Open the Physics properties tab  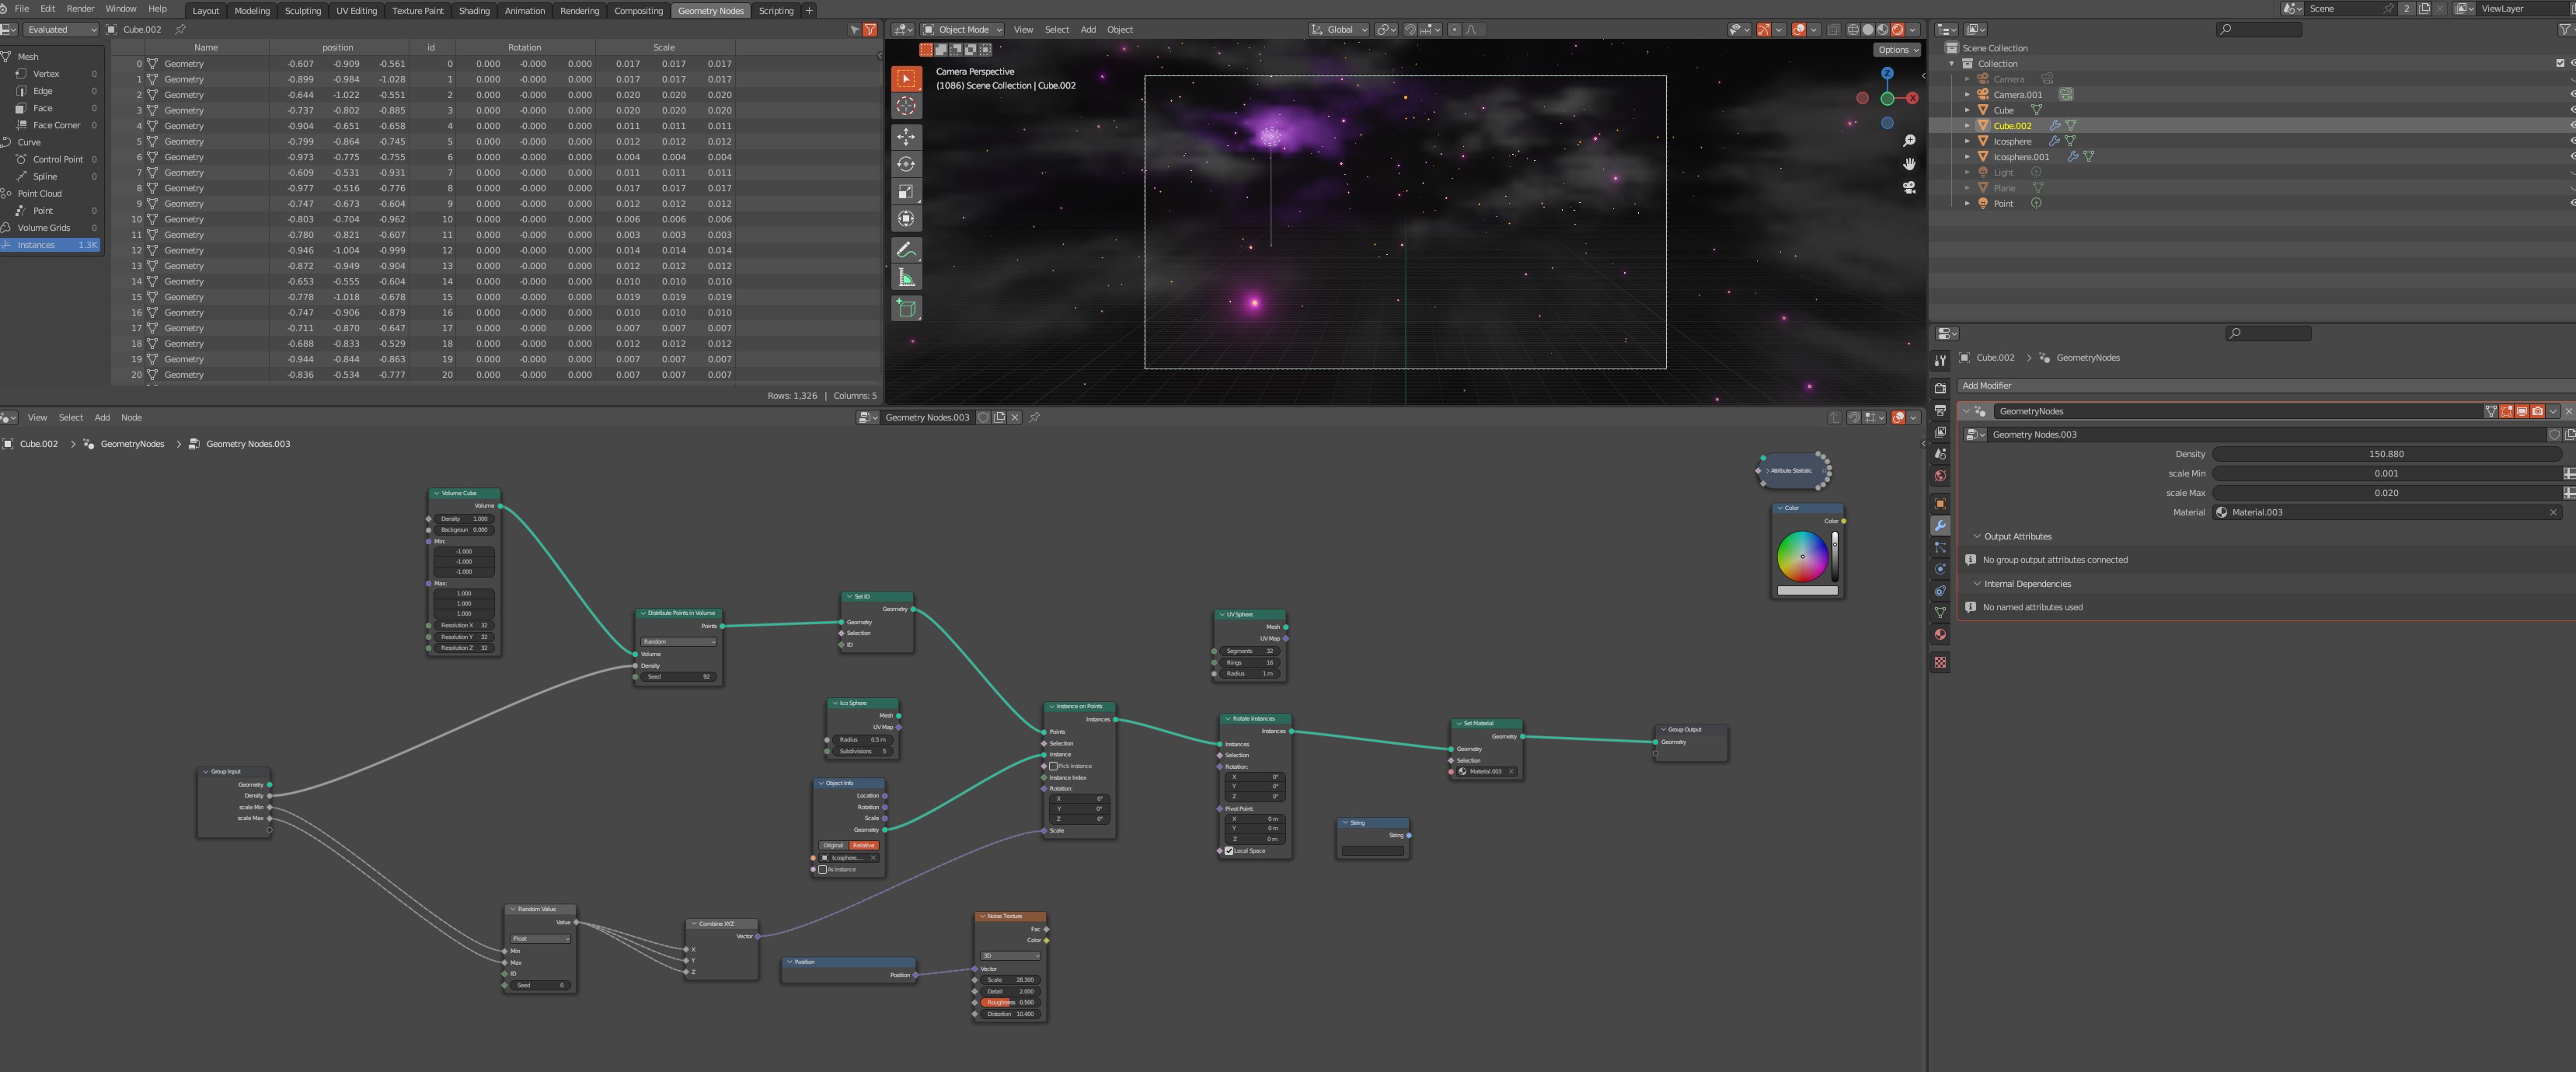point(1940,569)
